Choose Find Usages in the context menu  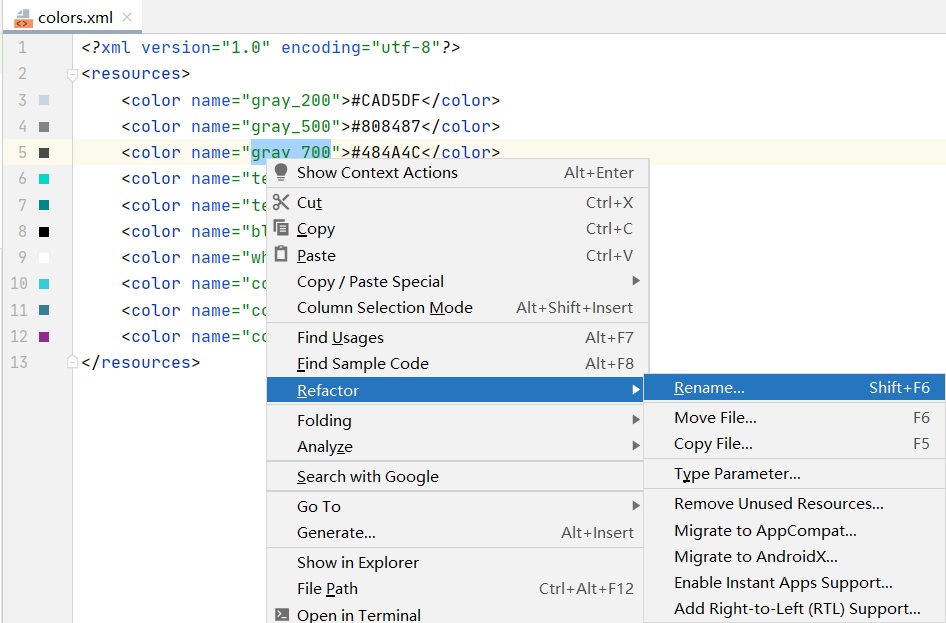point(340,338)
